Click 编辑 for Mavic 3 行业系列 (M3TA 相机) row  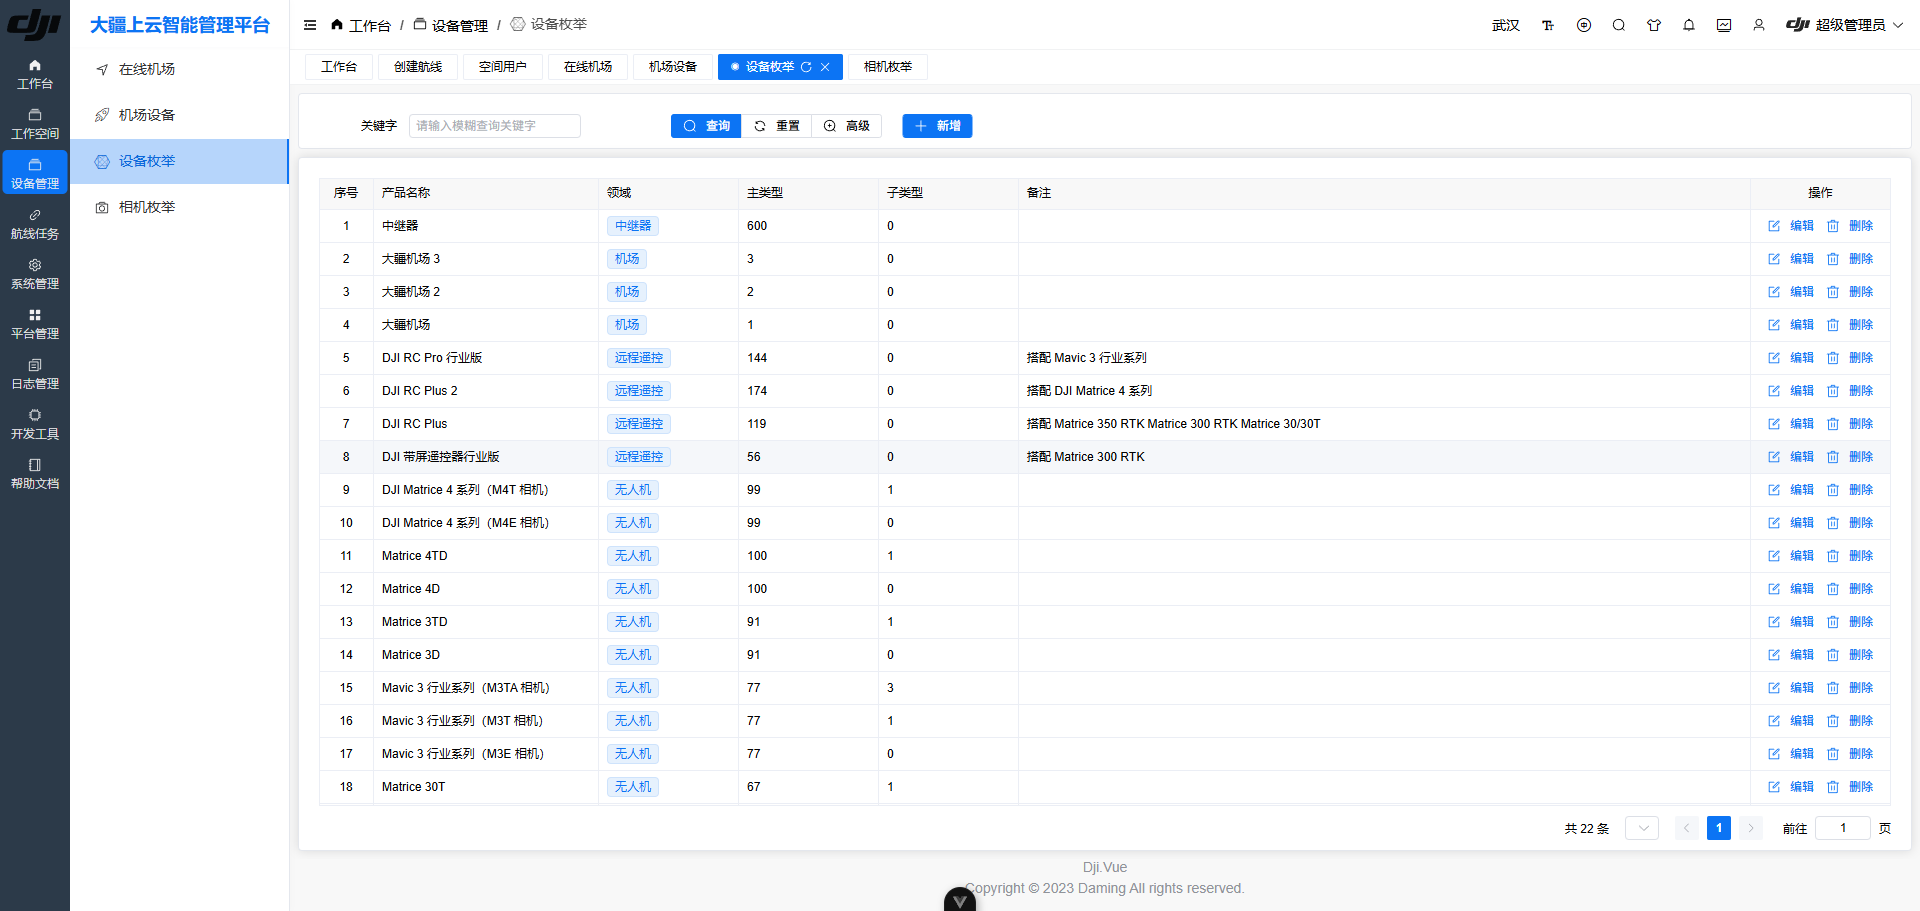click(1802, 688)
